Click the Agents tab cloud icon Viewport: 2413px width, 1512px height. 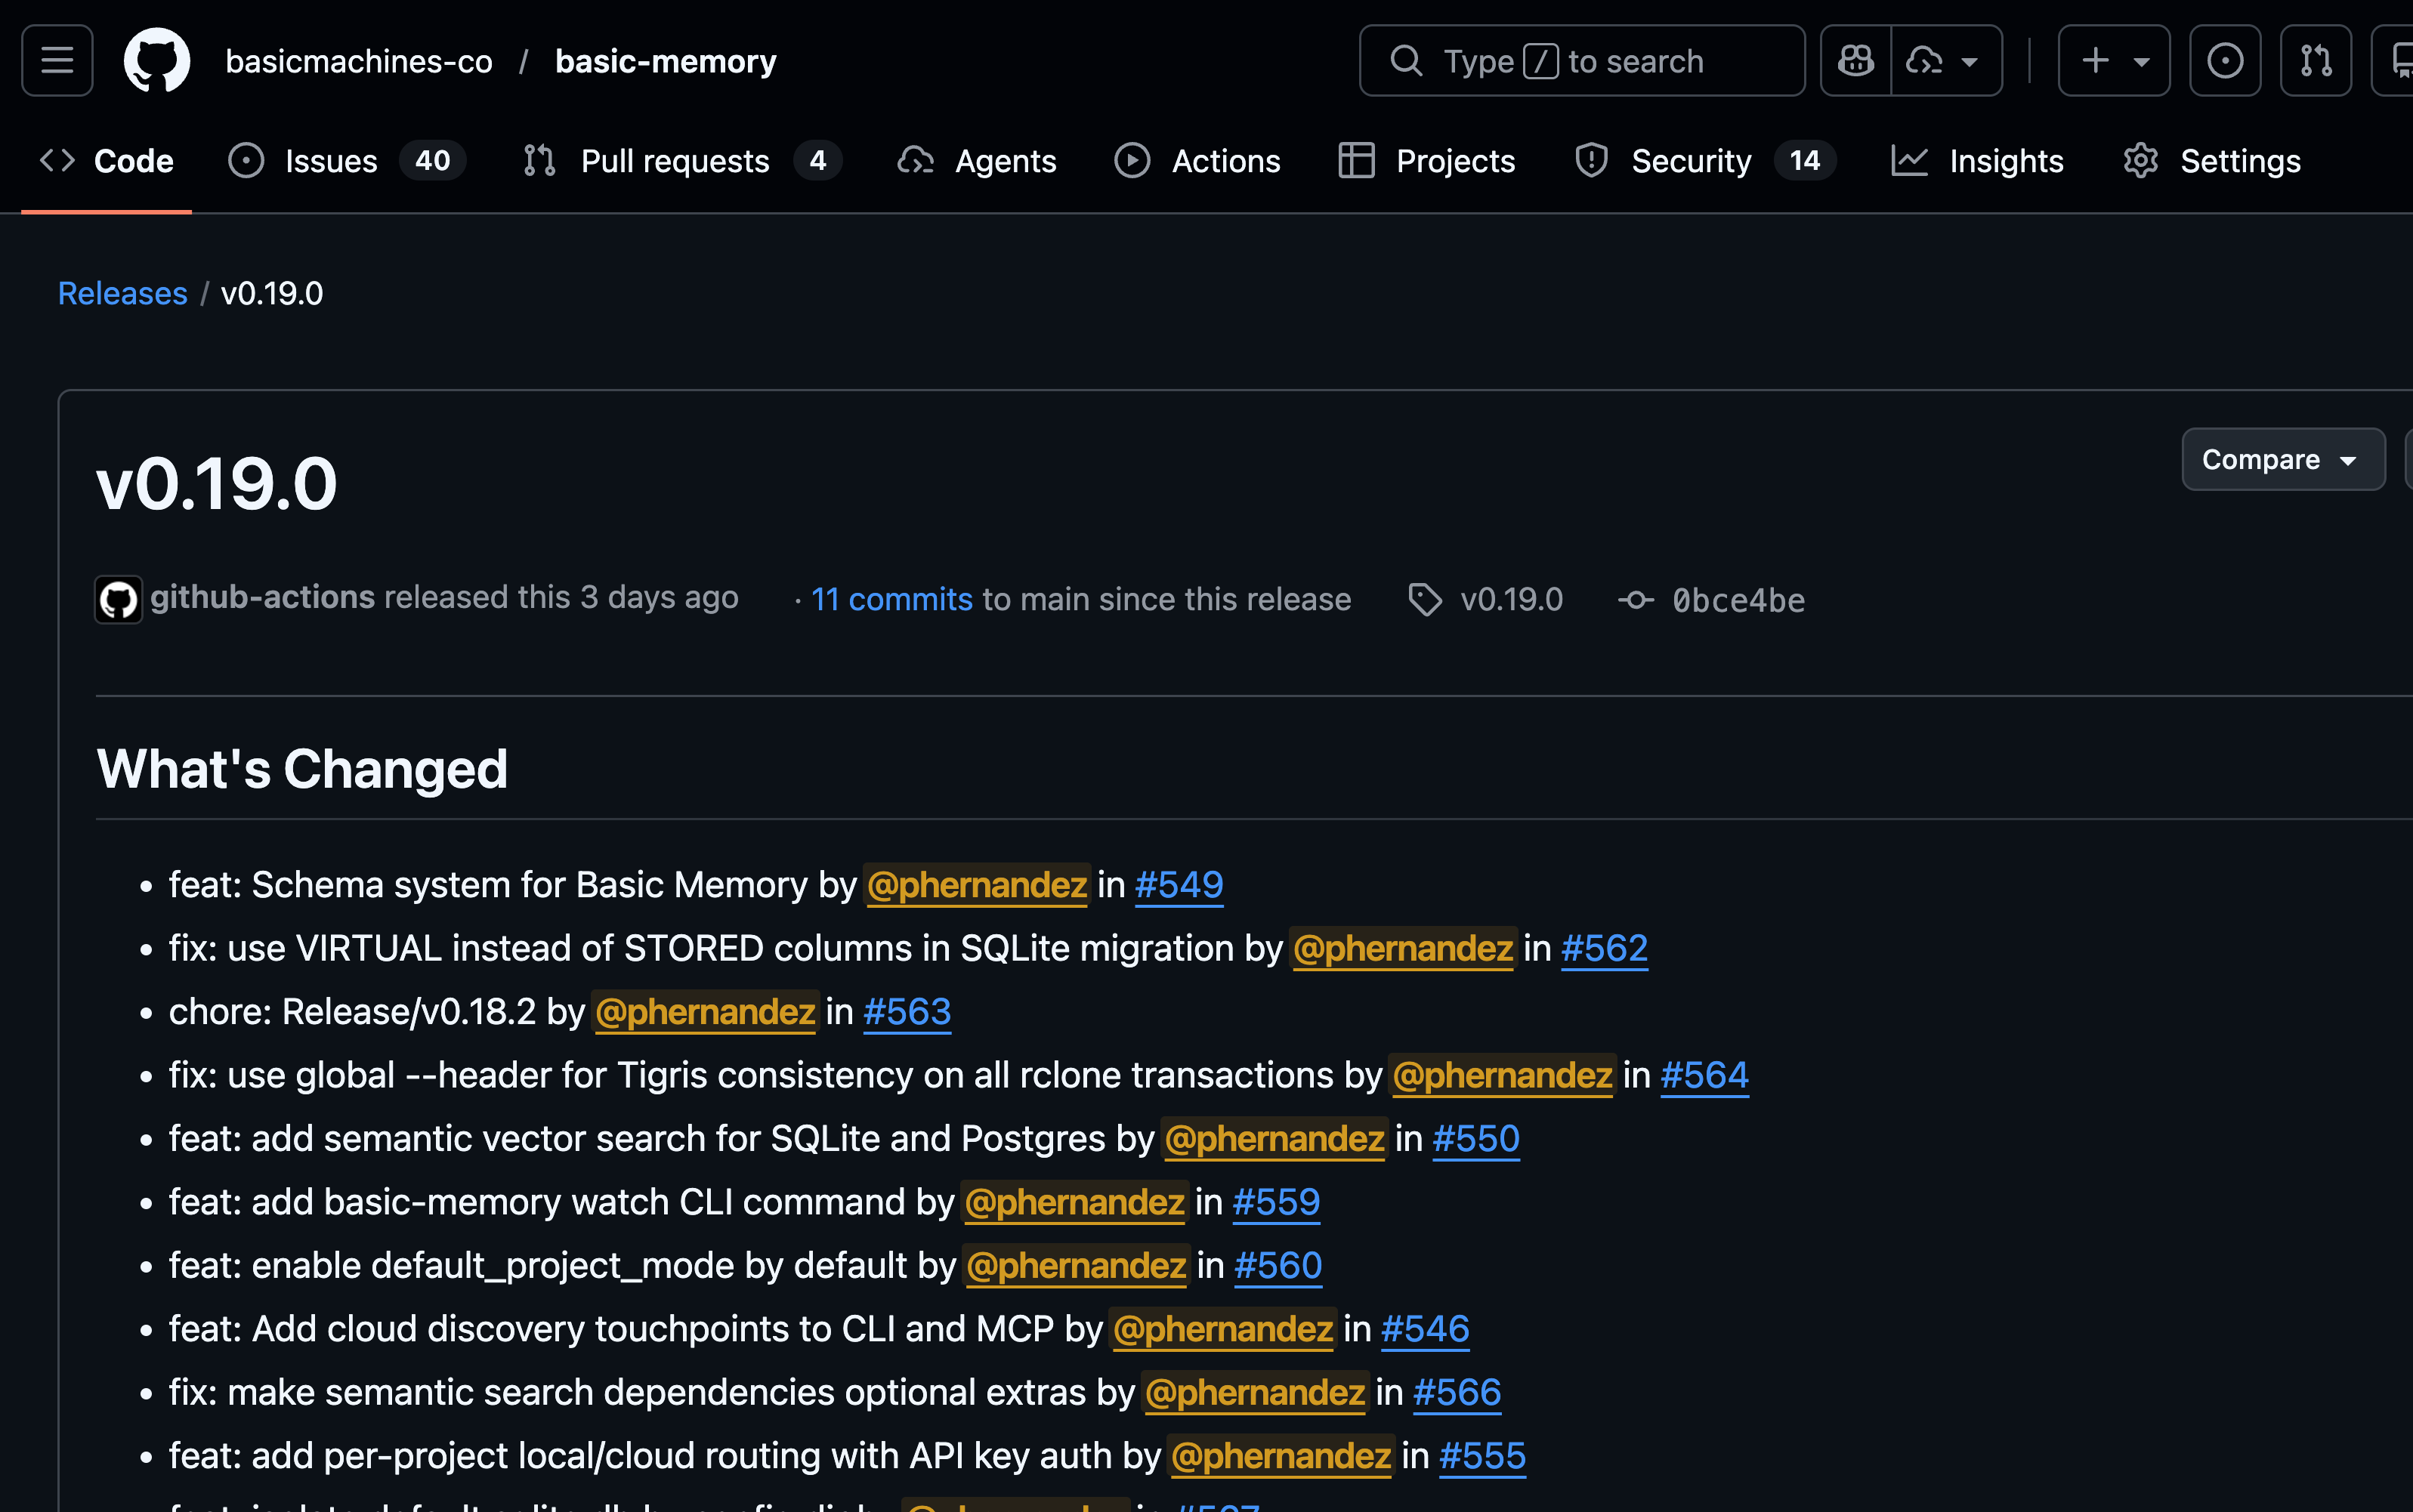(915, 161)
